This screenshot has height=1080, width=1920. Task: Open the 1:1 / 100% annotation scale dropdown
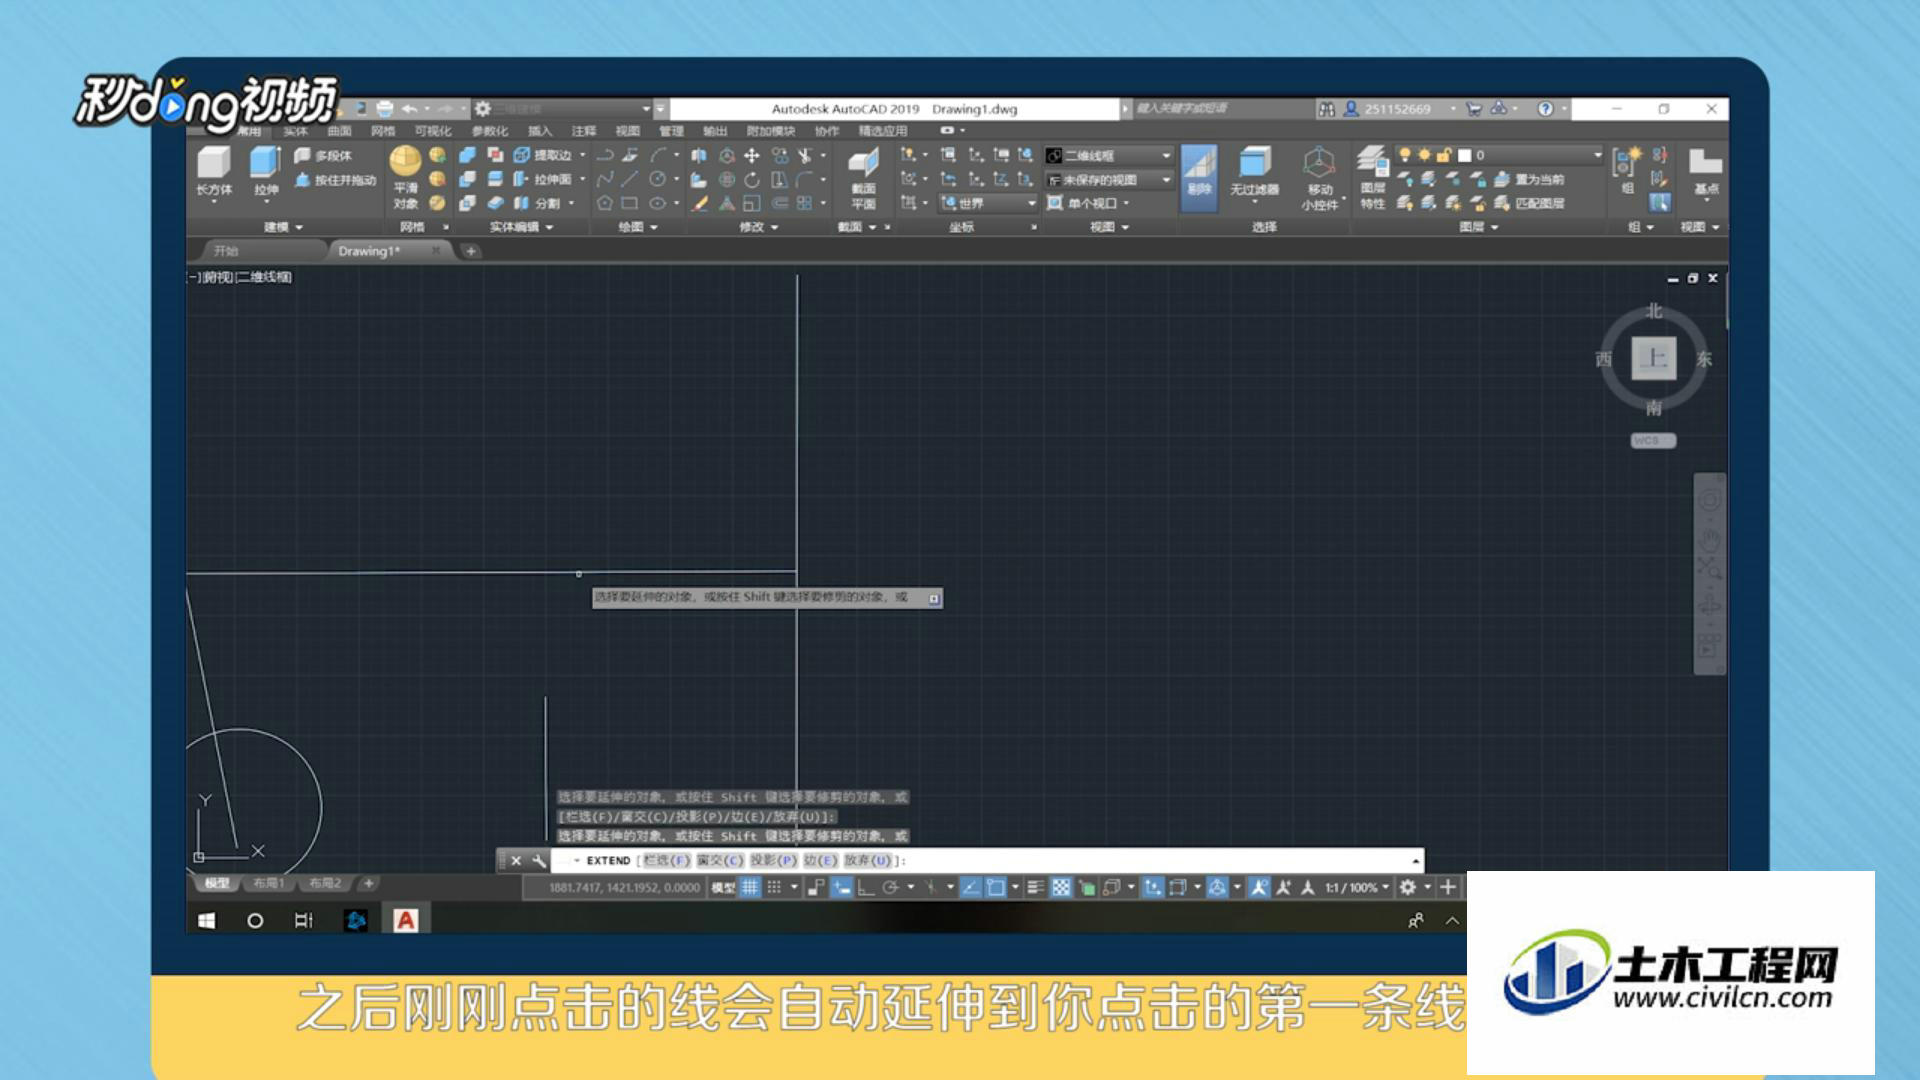[1357, 887]
